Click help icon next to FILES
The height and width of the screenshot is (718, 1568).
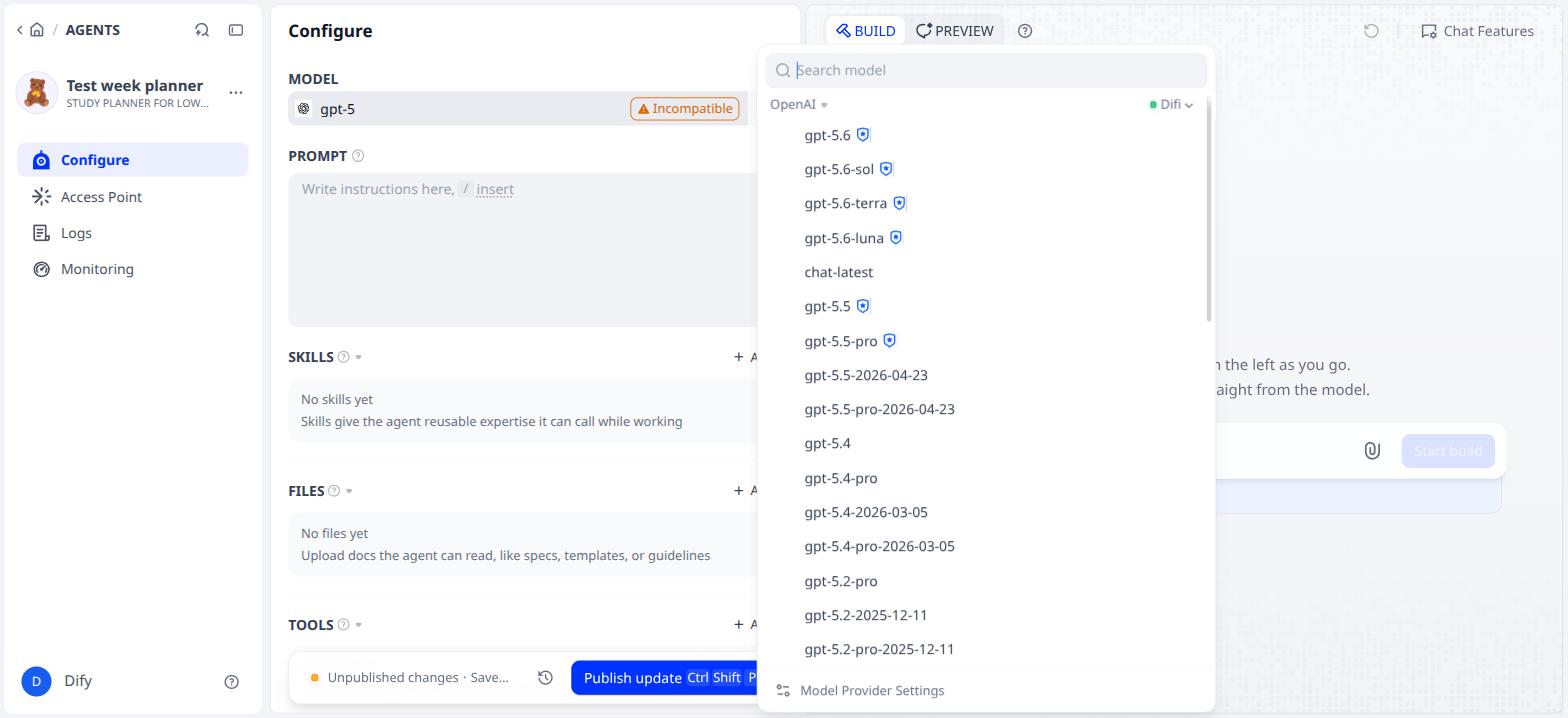tap(334, 491)
